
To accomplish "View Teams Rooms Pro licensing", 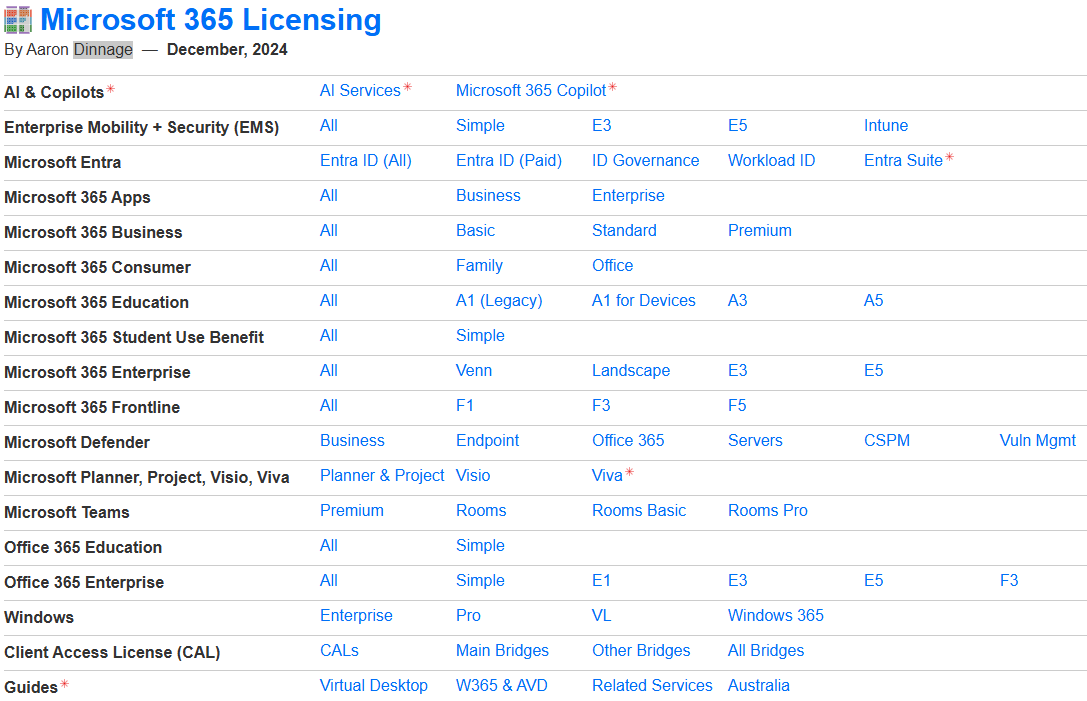I will (x=767, y=510).
